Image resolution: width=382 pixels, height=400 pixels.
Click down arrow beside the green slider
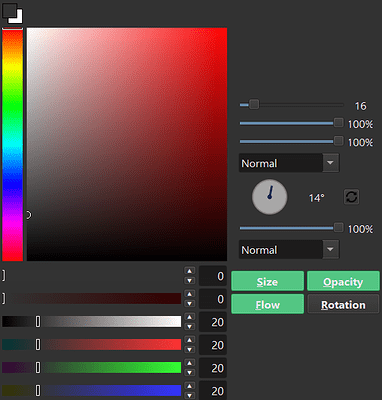[190, 373]
